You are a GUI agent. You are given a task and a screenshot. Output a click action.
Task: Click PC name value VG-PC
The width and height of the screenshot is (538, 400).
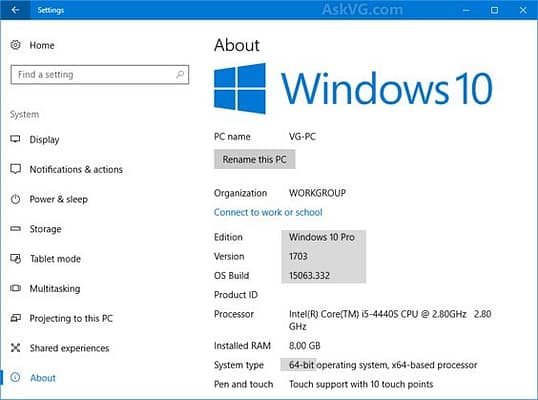302,137
